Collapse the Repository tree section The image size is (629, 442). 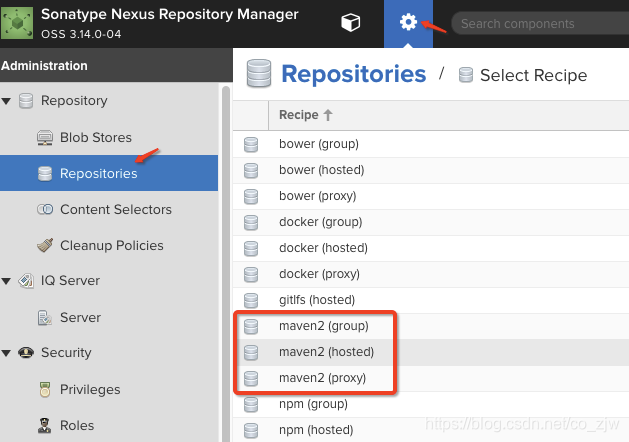click(x=6, y=101)
